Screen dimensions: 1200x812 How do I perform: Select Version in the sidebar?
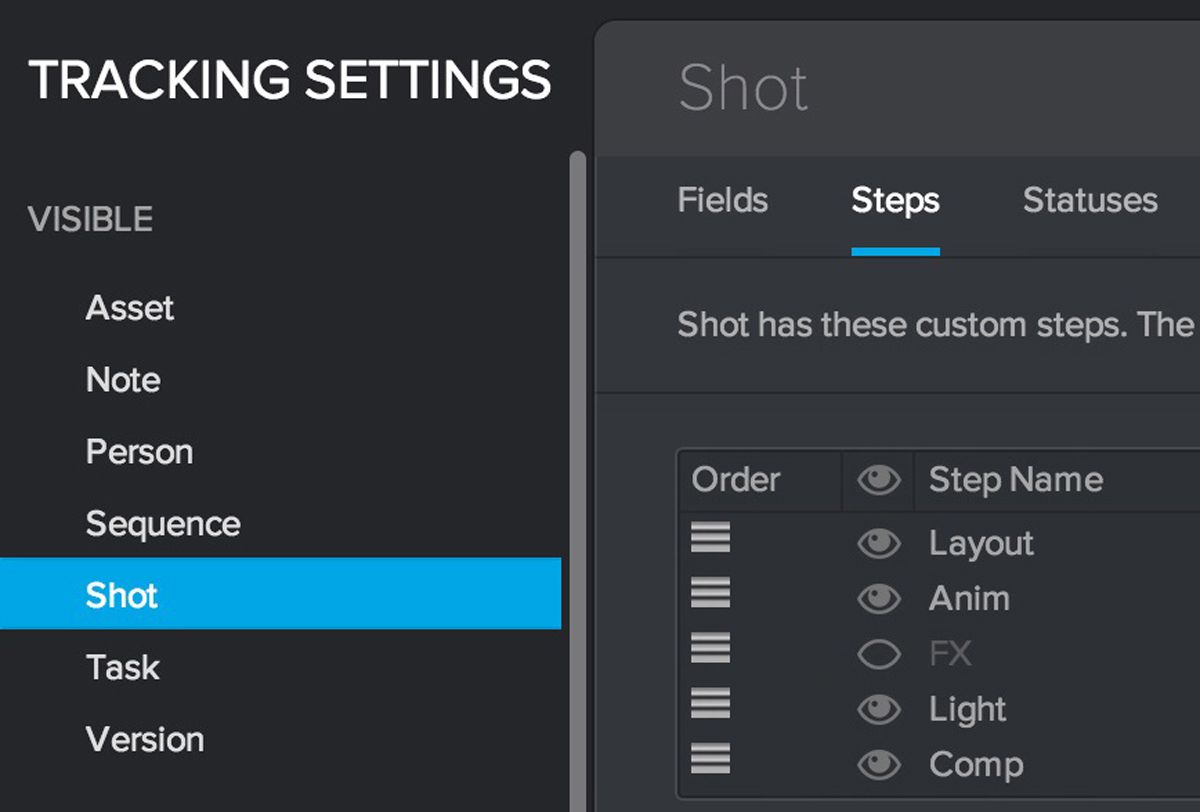145,739
